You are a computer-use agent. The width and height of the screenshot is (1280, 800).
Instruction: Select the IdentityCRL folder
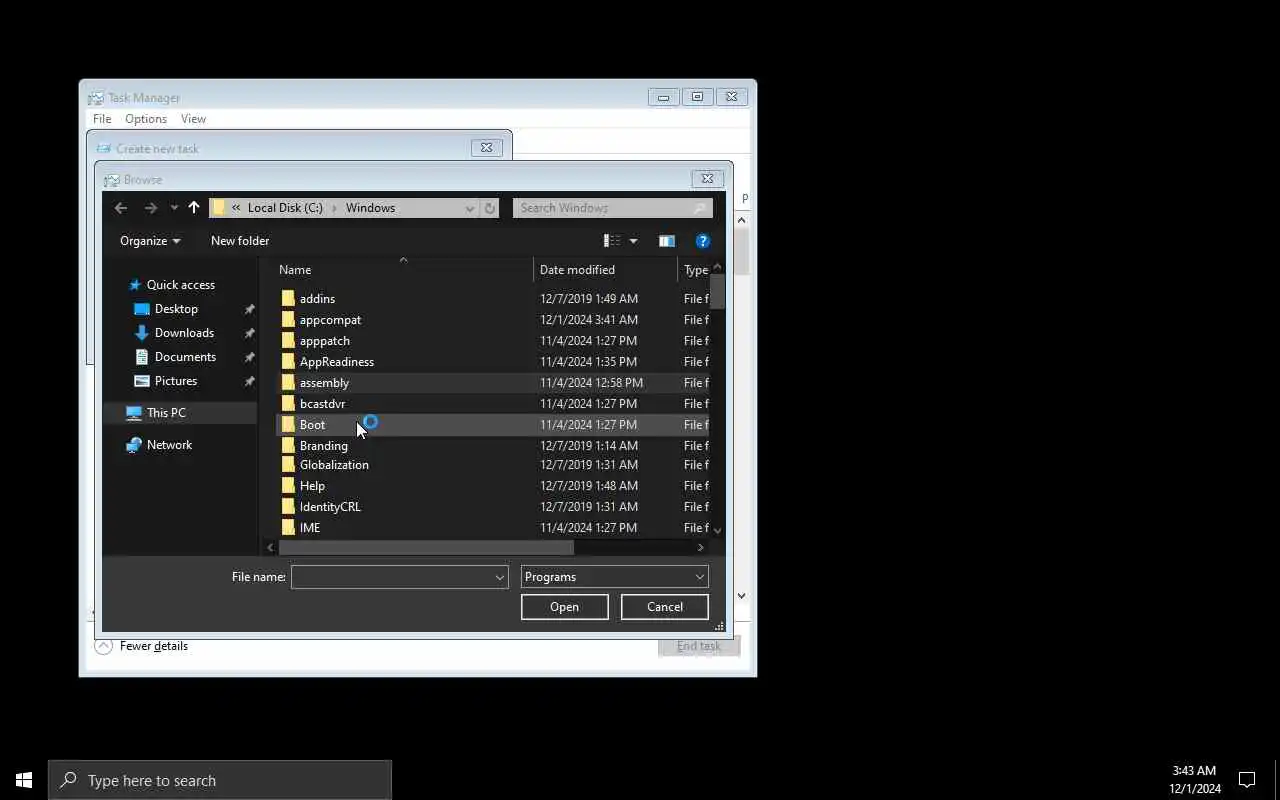tap(330, 507)
